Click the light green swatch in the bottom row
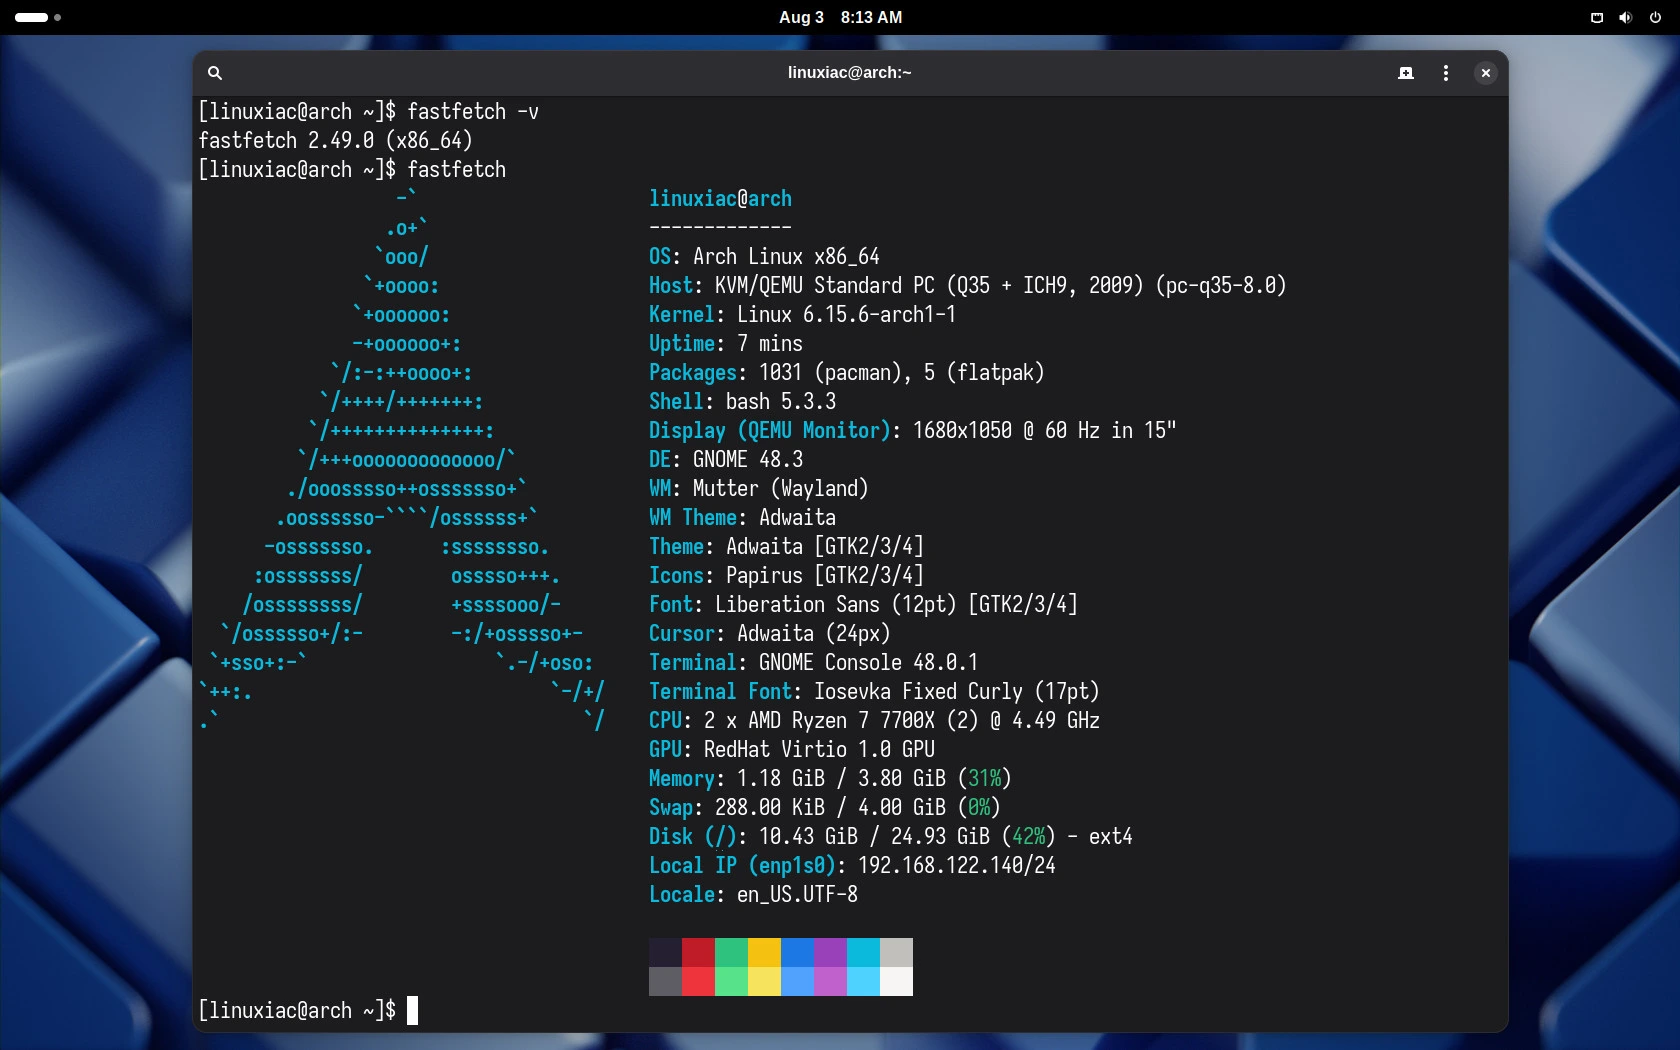Screen dimensions: 1680x1050 [x=731, y=981]
